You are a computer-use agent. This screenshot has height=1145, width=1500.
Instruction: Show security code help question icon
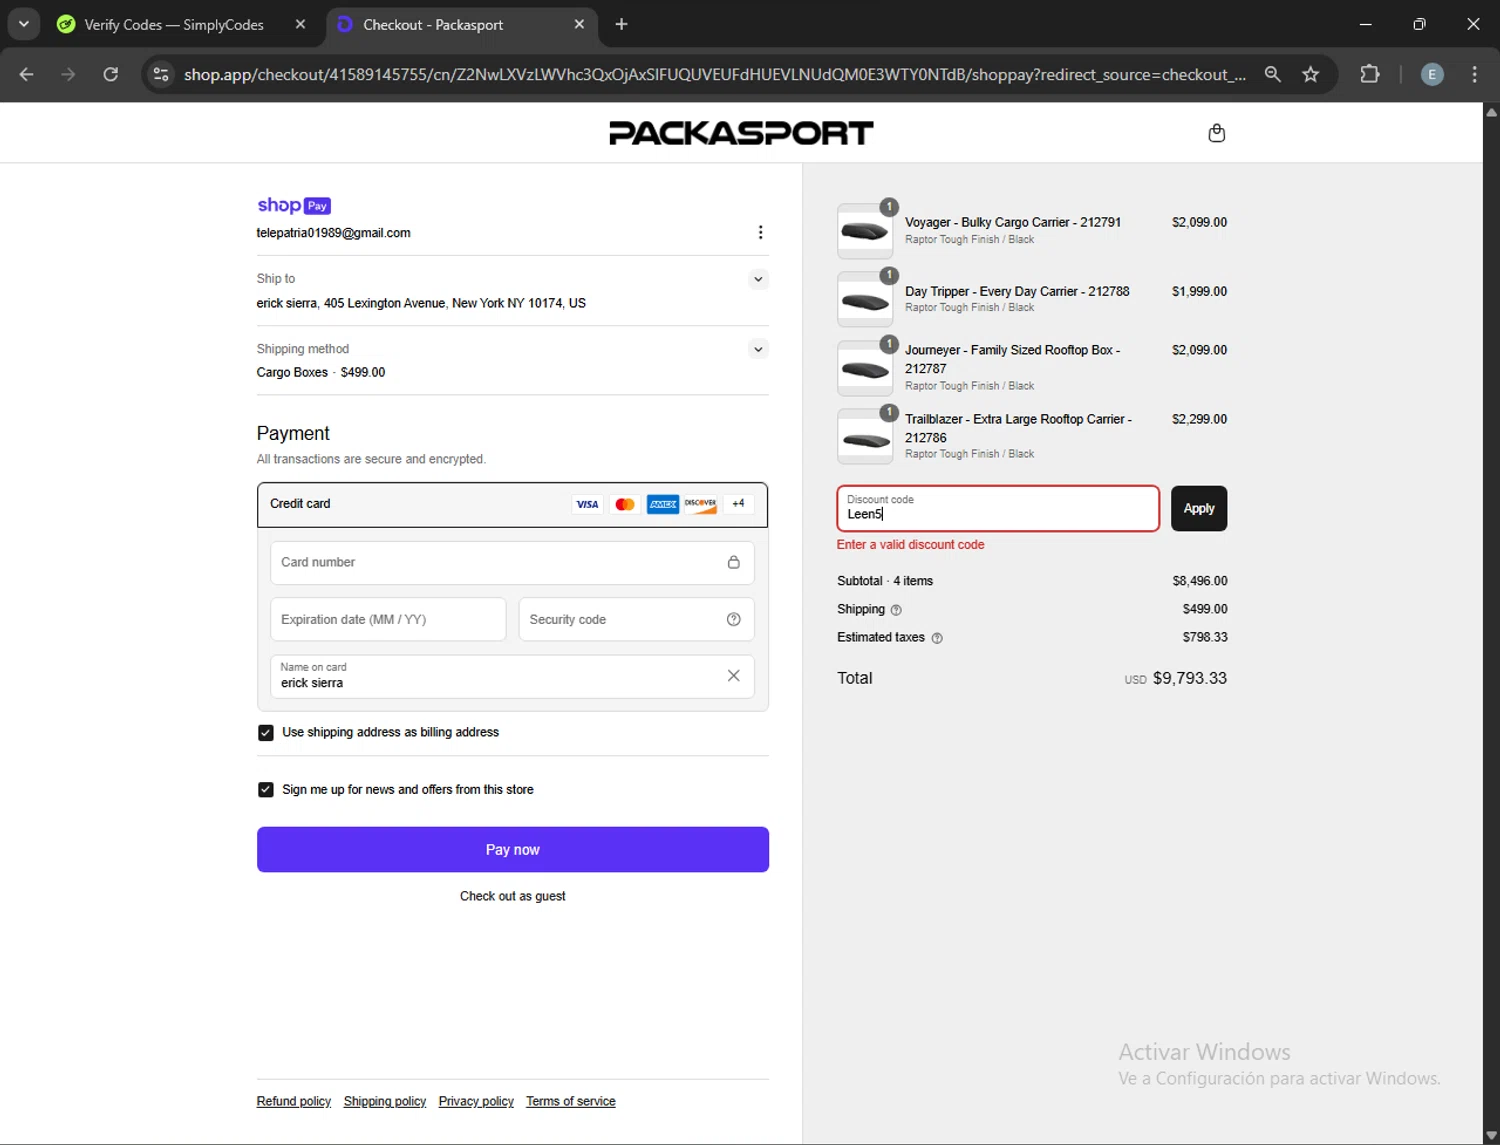tap(733, 619)
